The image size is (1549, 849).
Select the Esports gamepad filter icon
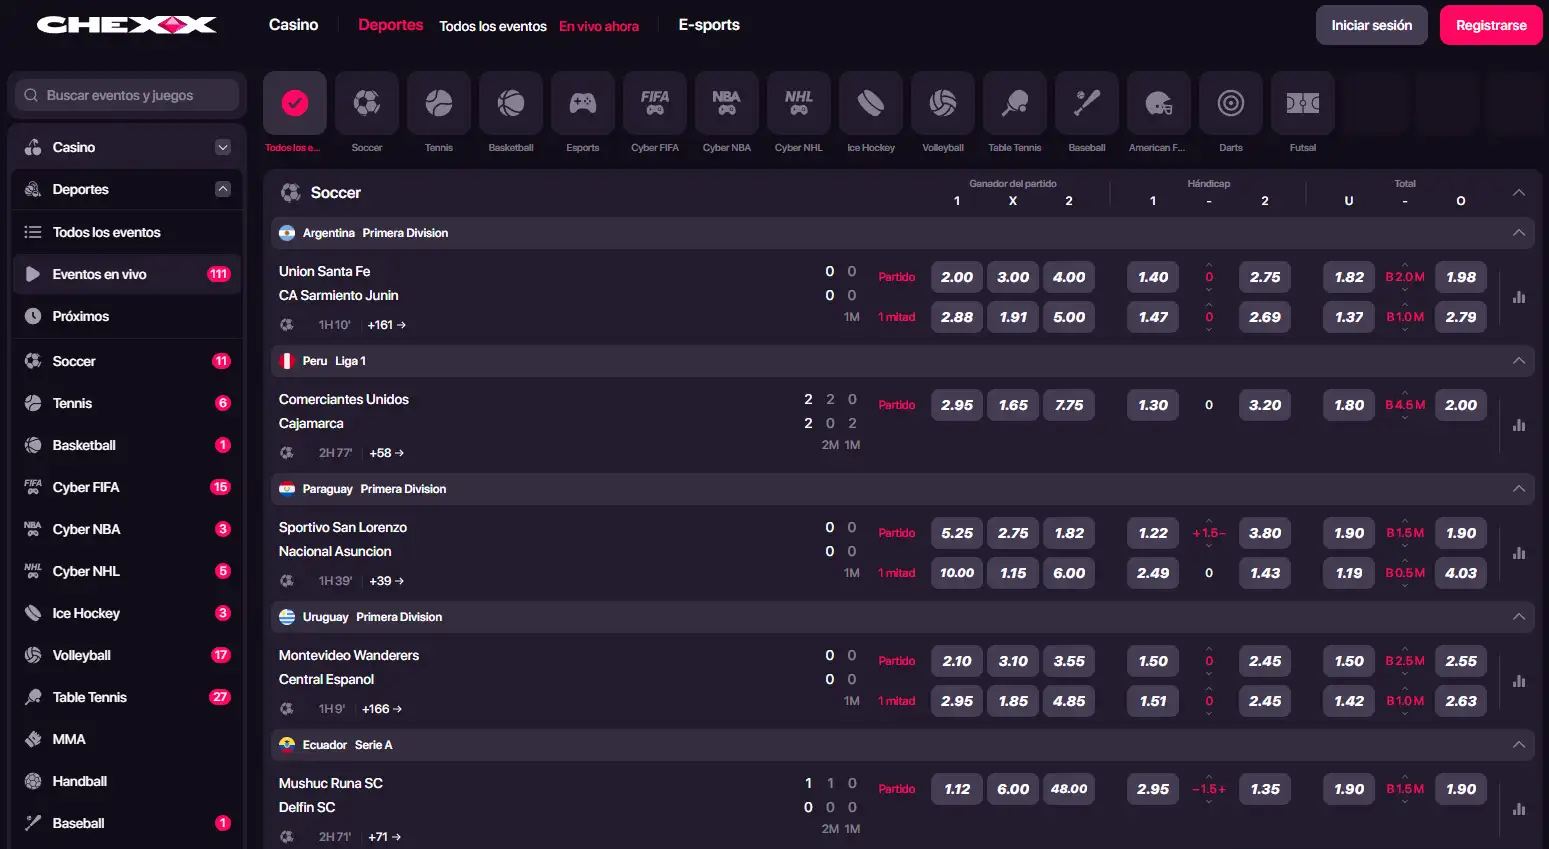(x=583, y=103)
